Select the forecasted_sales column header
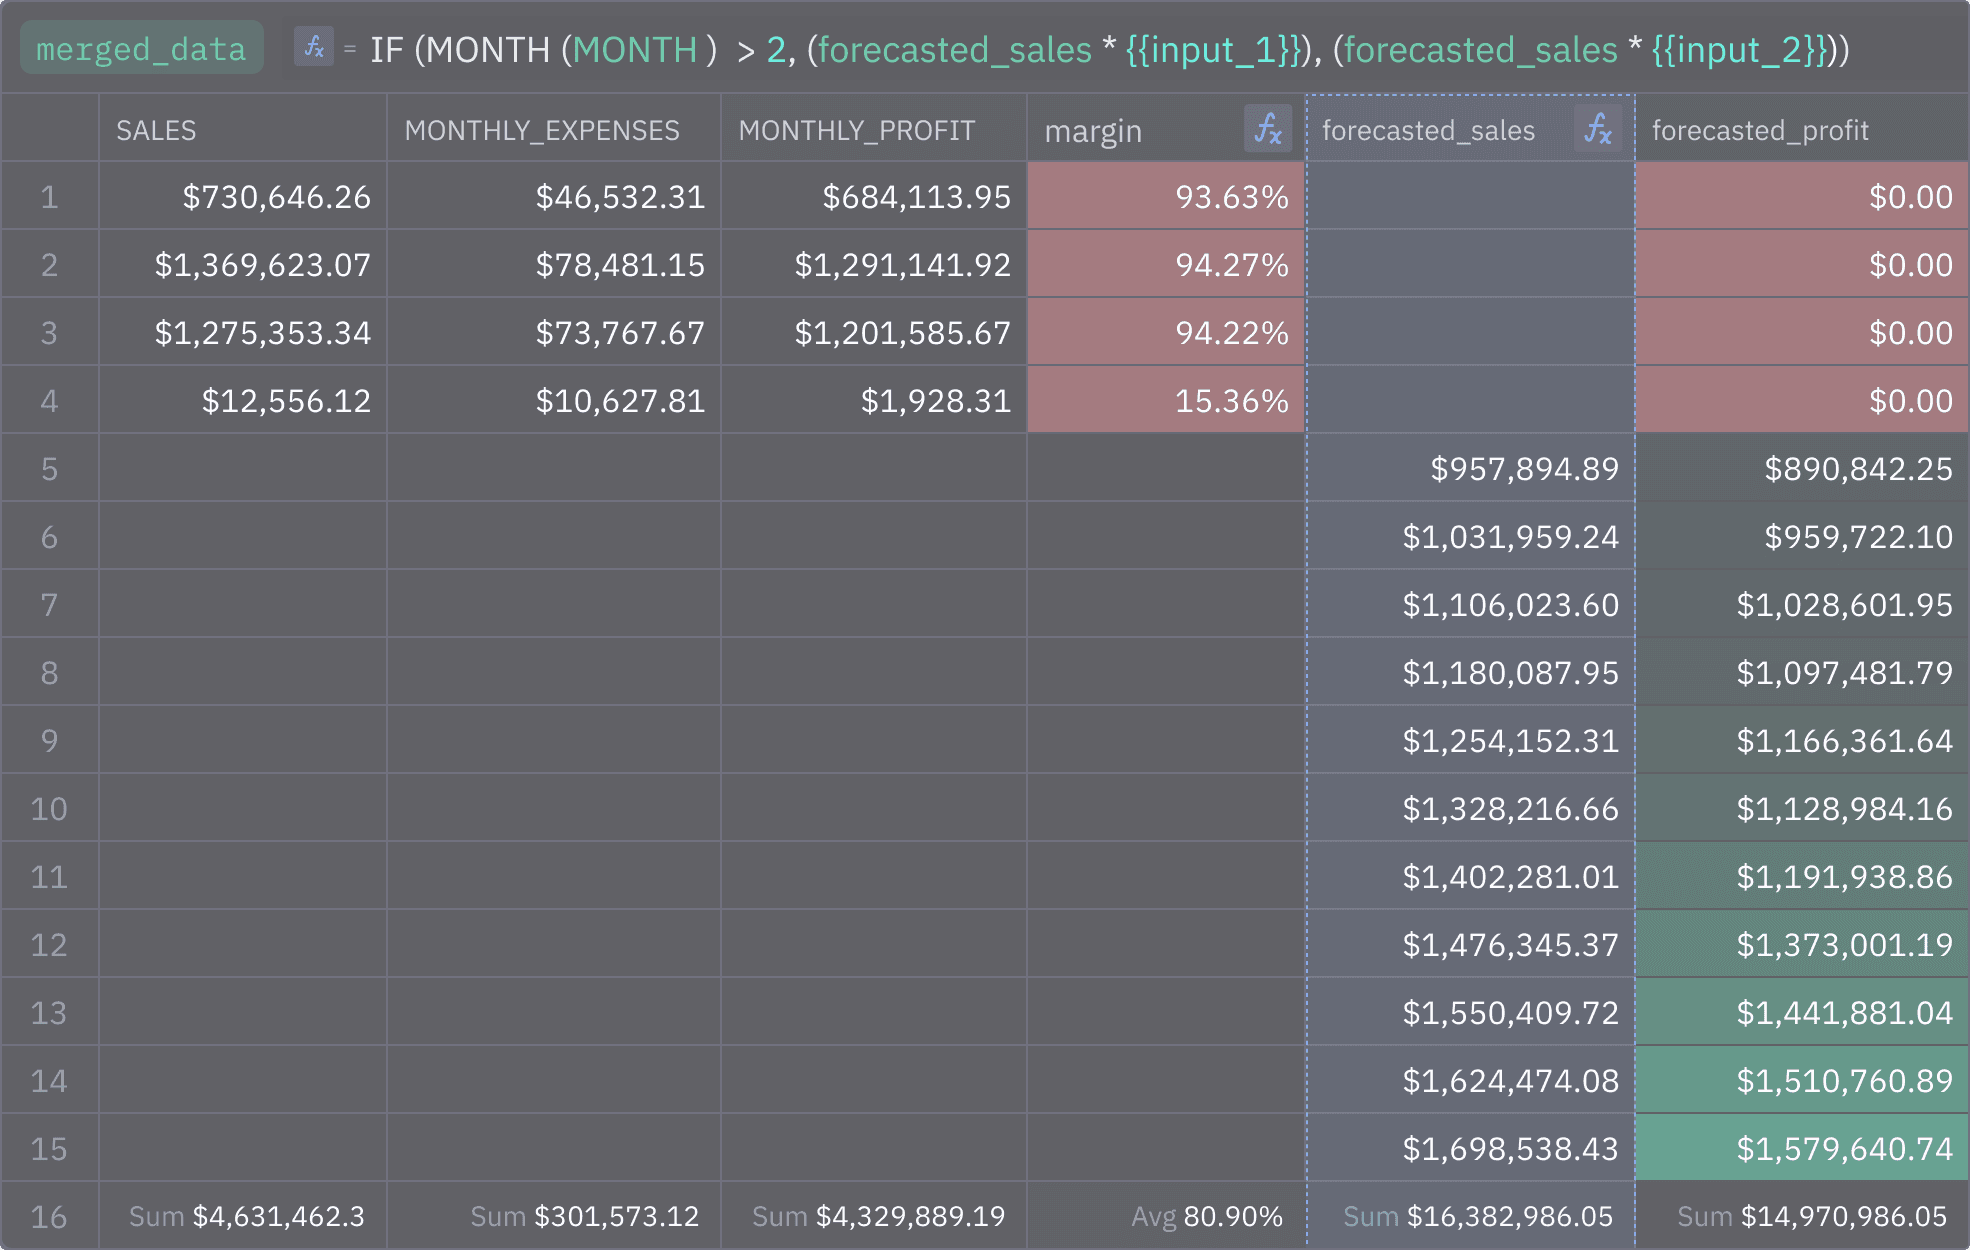 coord(1471,129)
